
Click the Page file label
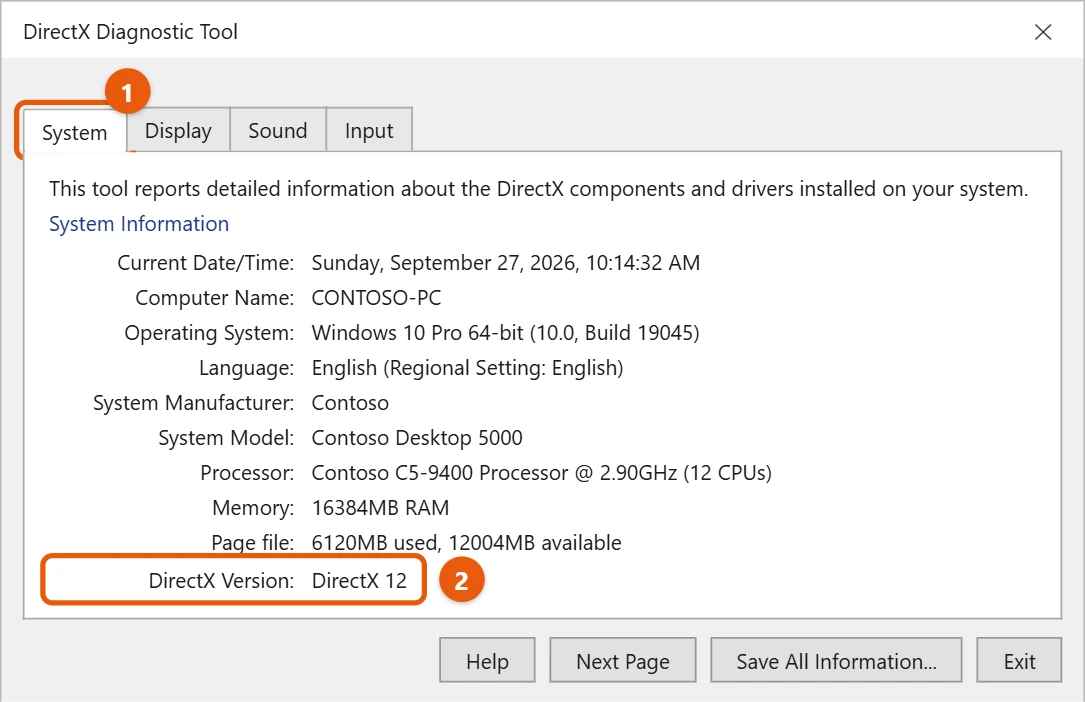(x=253, y=543)
